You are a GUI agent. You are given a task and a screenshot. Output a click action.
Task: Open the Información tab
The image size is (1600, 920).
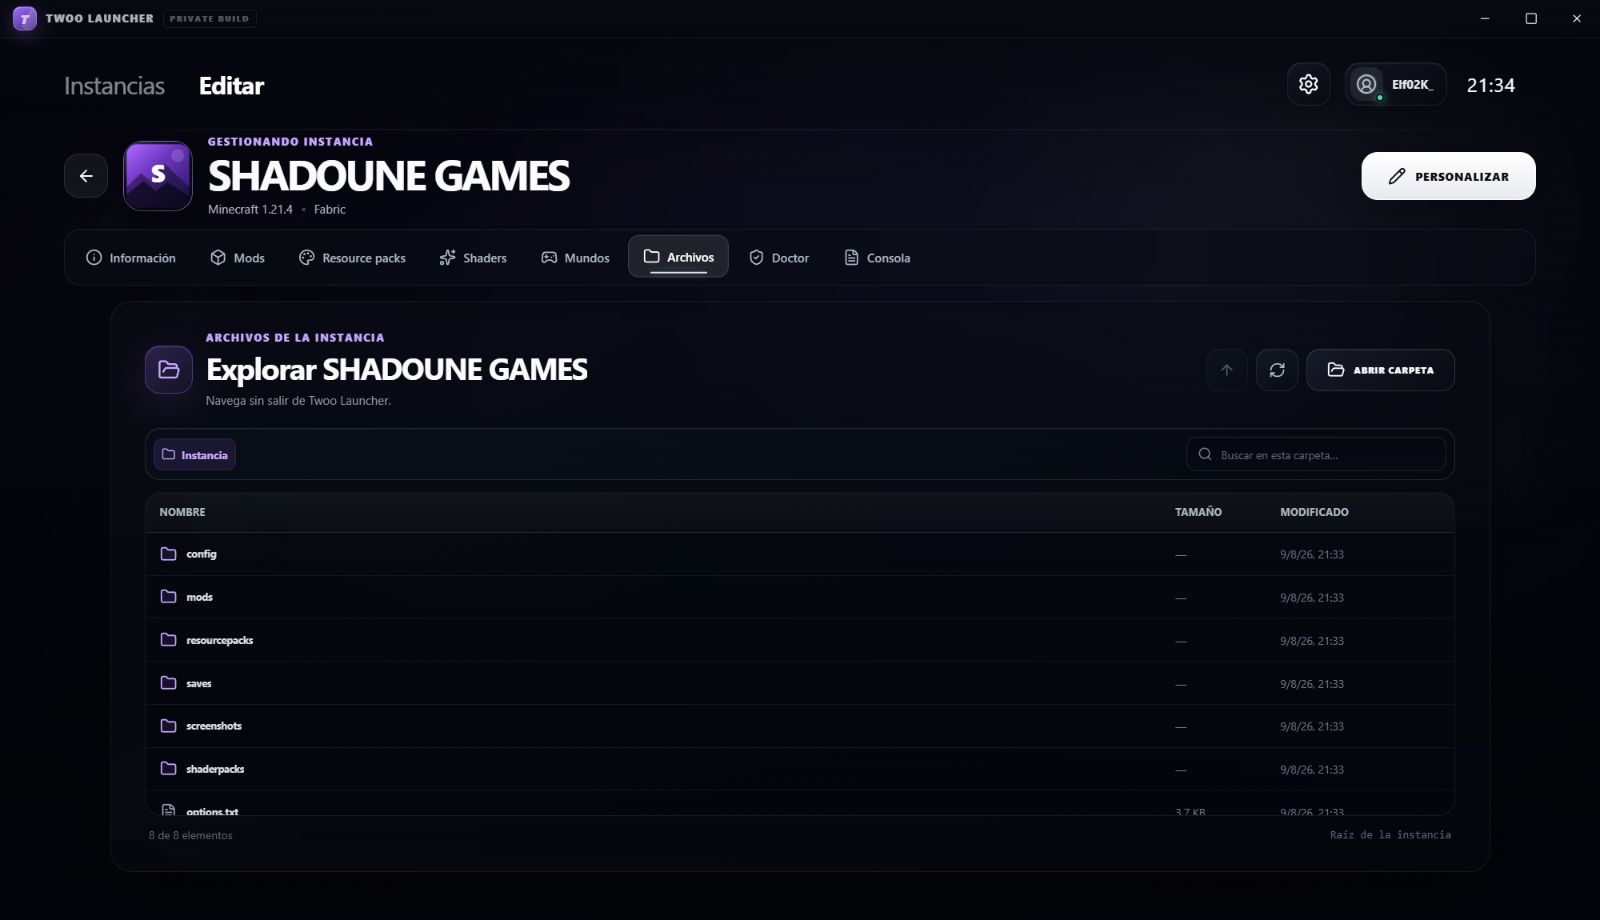[131, 258]
